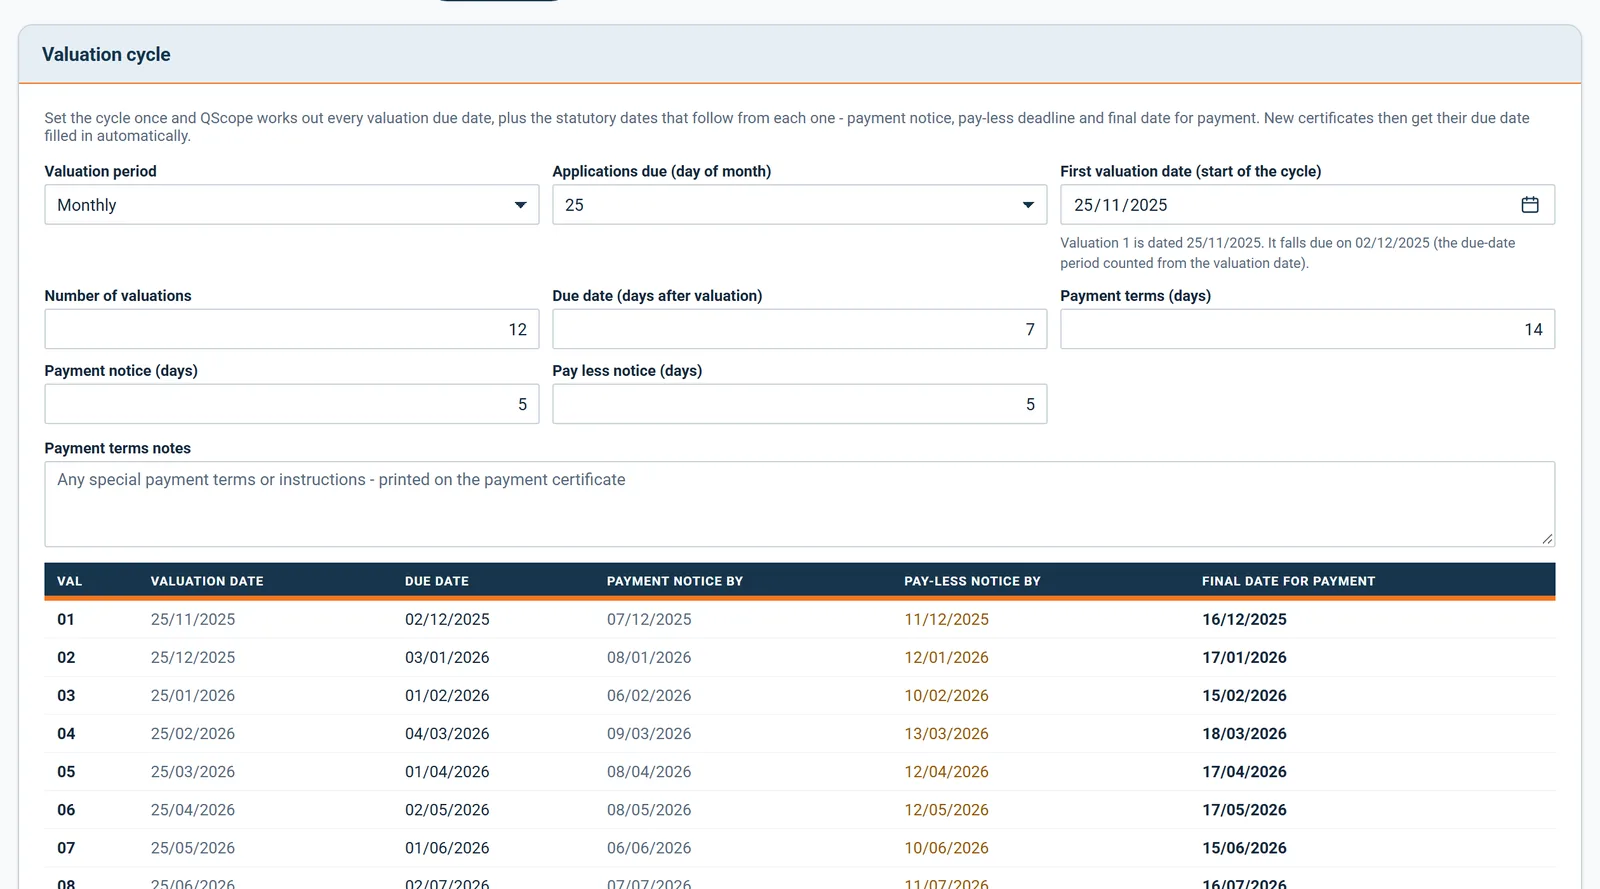The image size is (1600, 889).
Task: Click the Valuation cycle section heading
Action: (106, 55)
